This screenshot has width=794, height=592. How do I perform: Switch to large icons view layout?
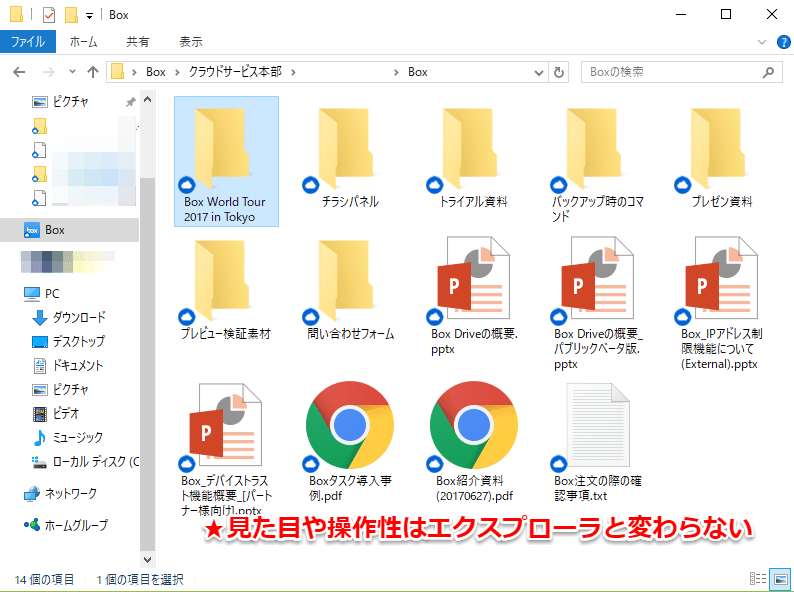pyautogui.click(x=780, y=578)
